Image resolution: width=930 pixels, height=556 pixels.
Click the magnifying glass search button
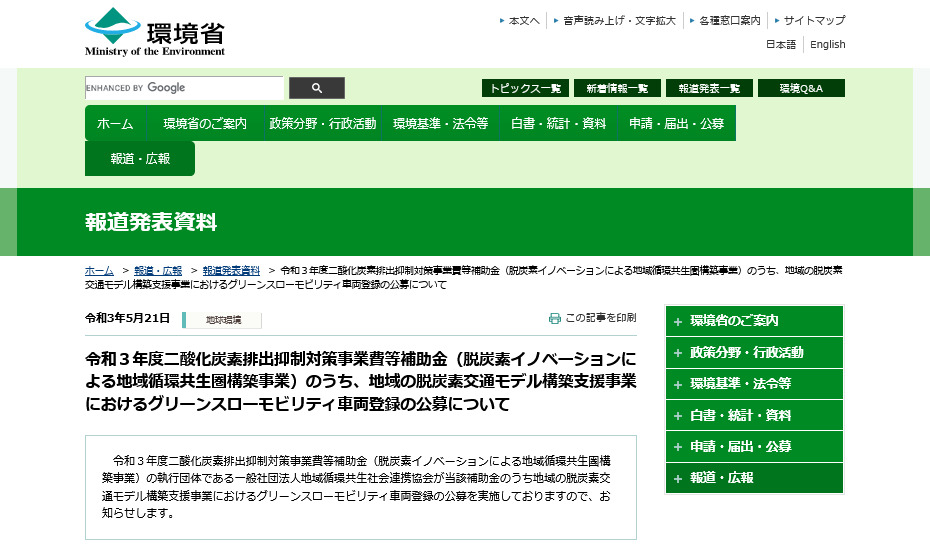317,88
